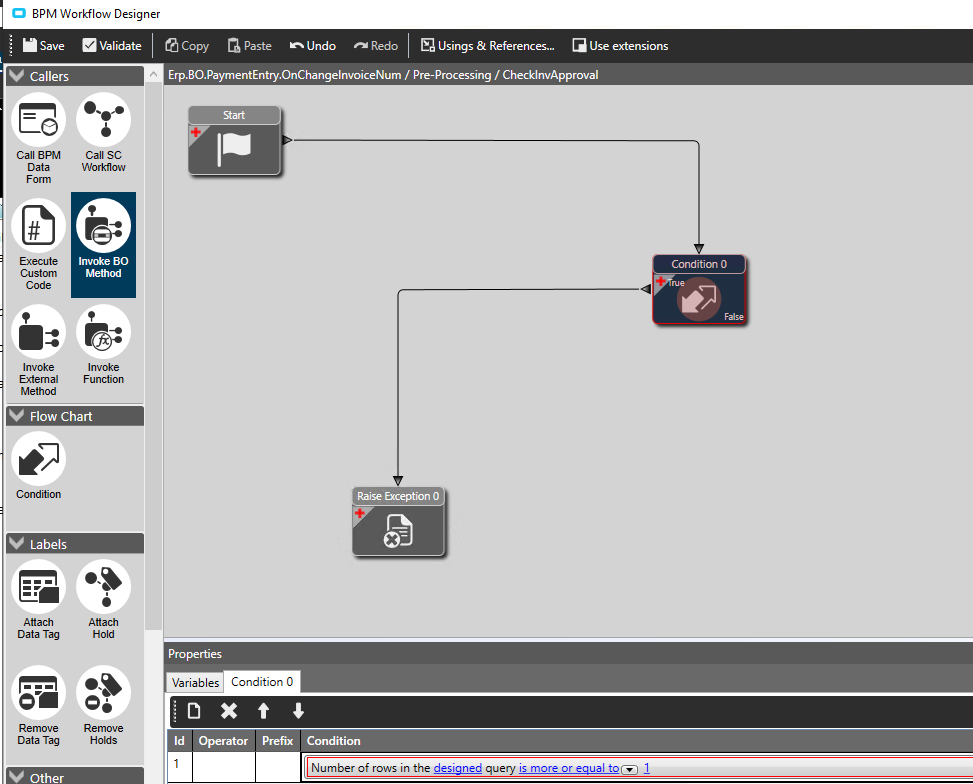The image size is (973, 784).
Task: Delete the selected condition row
Action: pyautogui.click(x=229, y=711)
